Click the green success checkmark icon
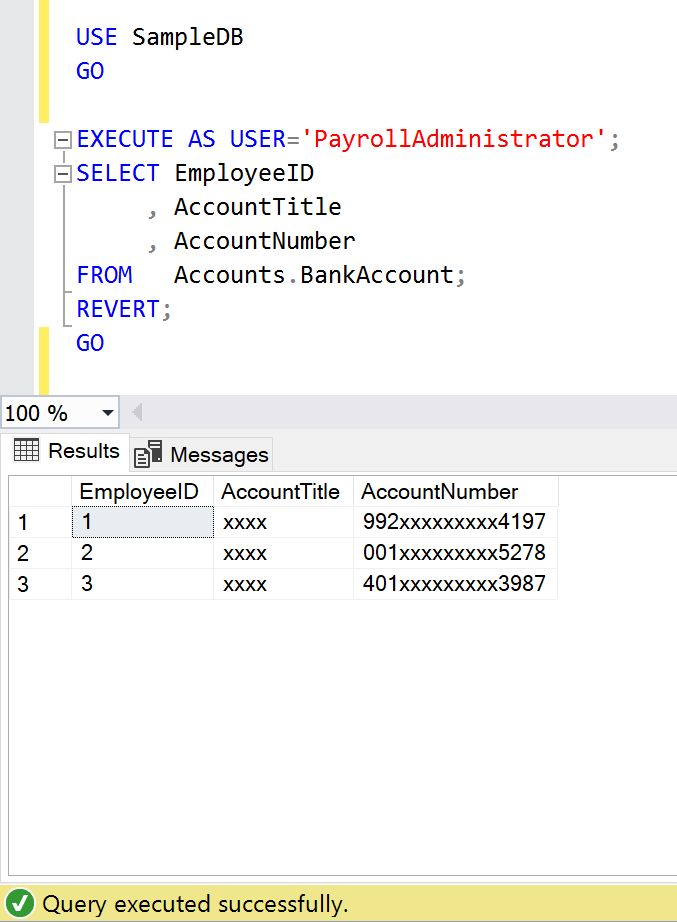677x922 pixels. (x=21, y=905)
